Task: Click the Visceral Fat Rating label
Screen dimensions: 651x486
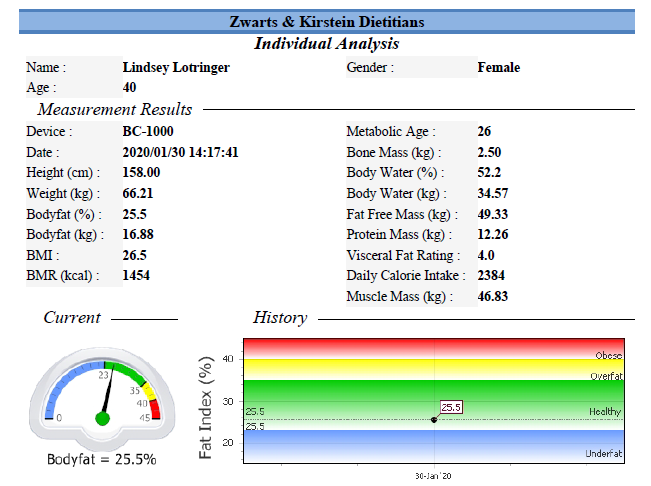Action: click(404, 256)
